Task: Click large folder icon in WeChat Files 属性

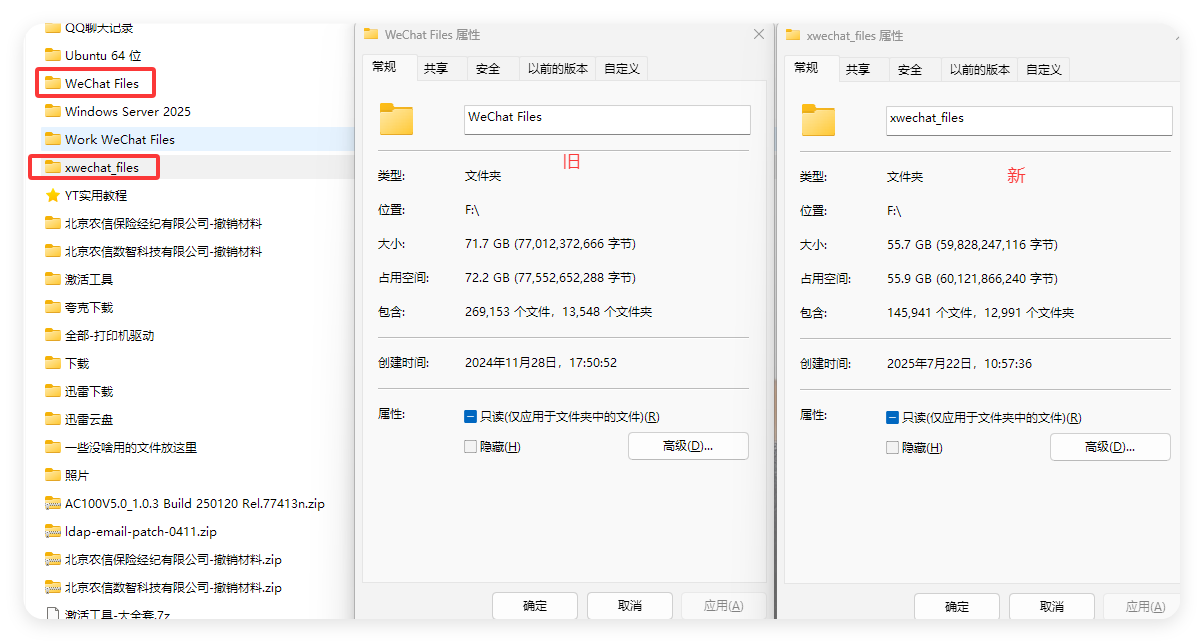Action: coord(396,119)
